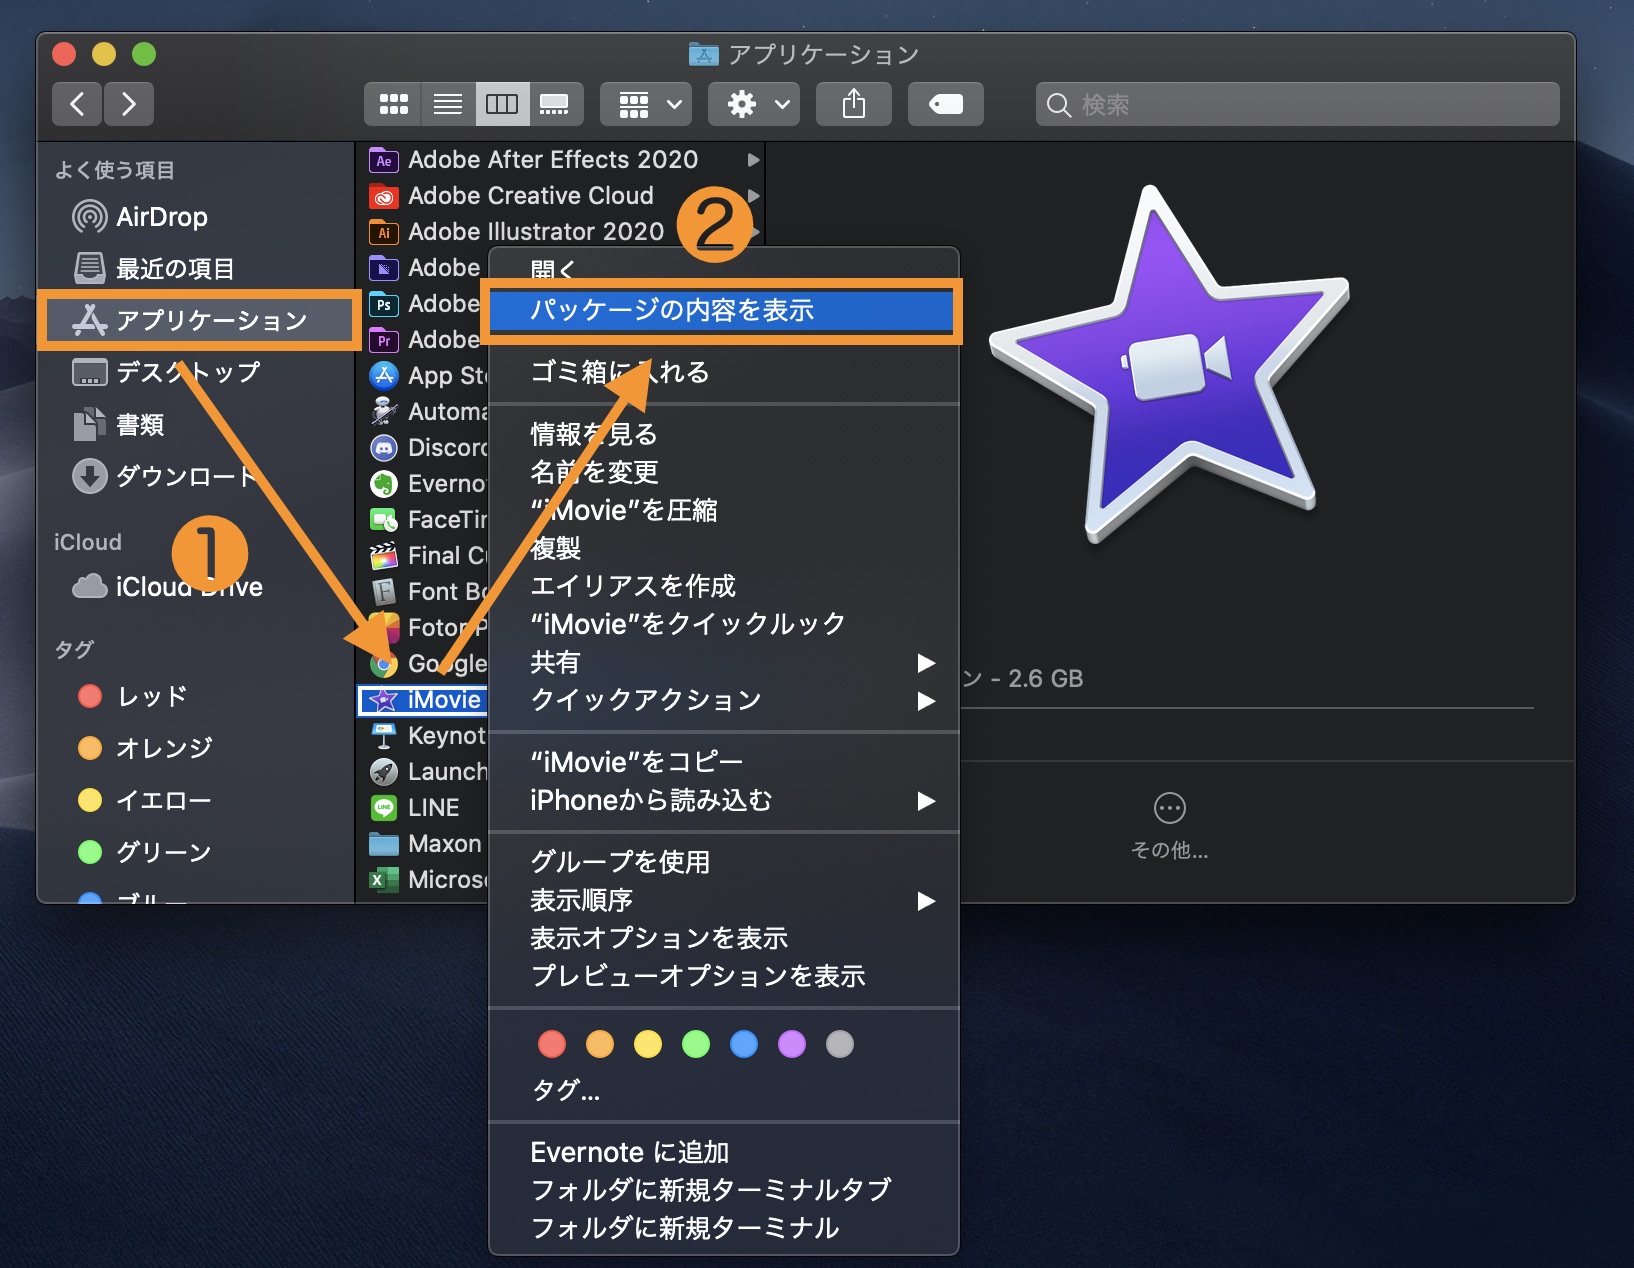Choose グループを使用 from context menu
The image size is (1634, 1268).
tap(724, 862)
